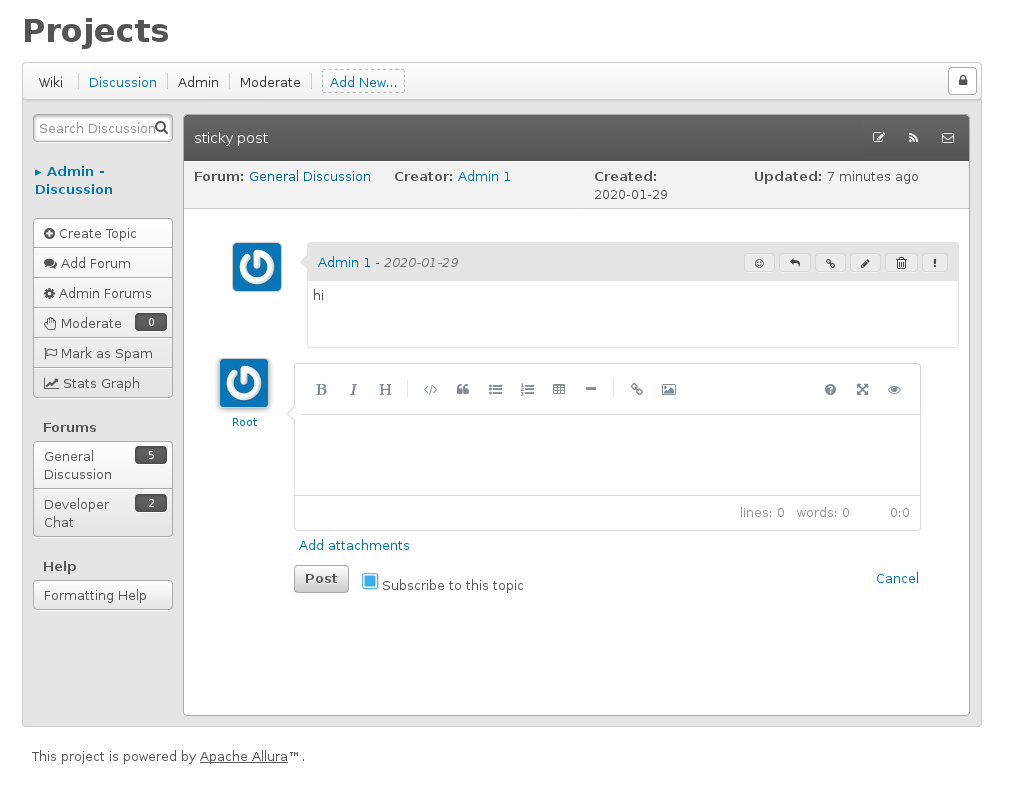Click the insert image icon in editor
Viewport: 1030px width, 801px height.
pos(669,390)
